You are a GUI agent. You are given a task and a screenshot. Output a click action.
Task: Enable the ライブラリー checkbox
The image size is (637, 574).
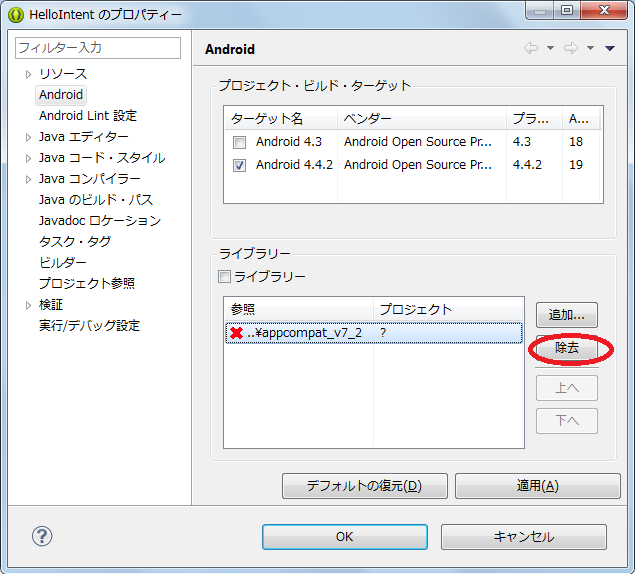(x=224, y=277)
